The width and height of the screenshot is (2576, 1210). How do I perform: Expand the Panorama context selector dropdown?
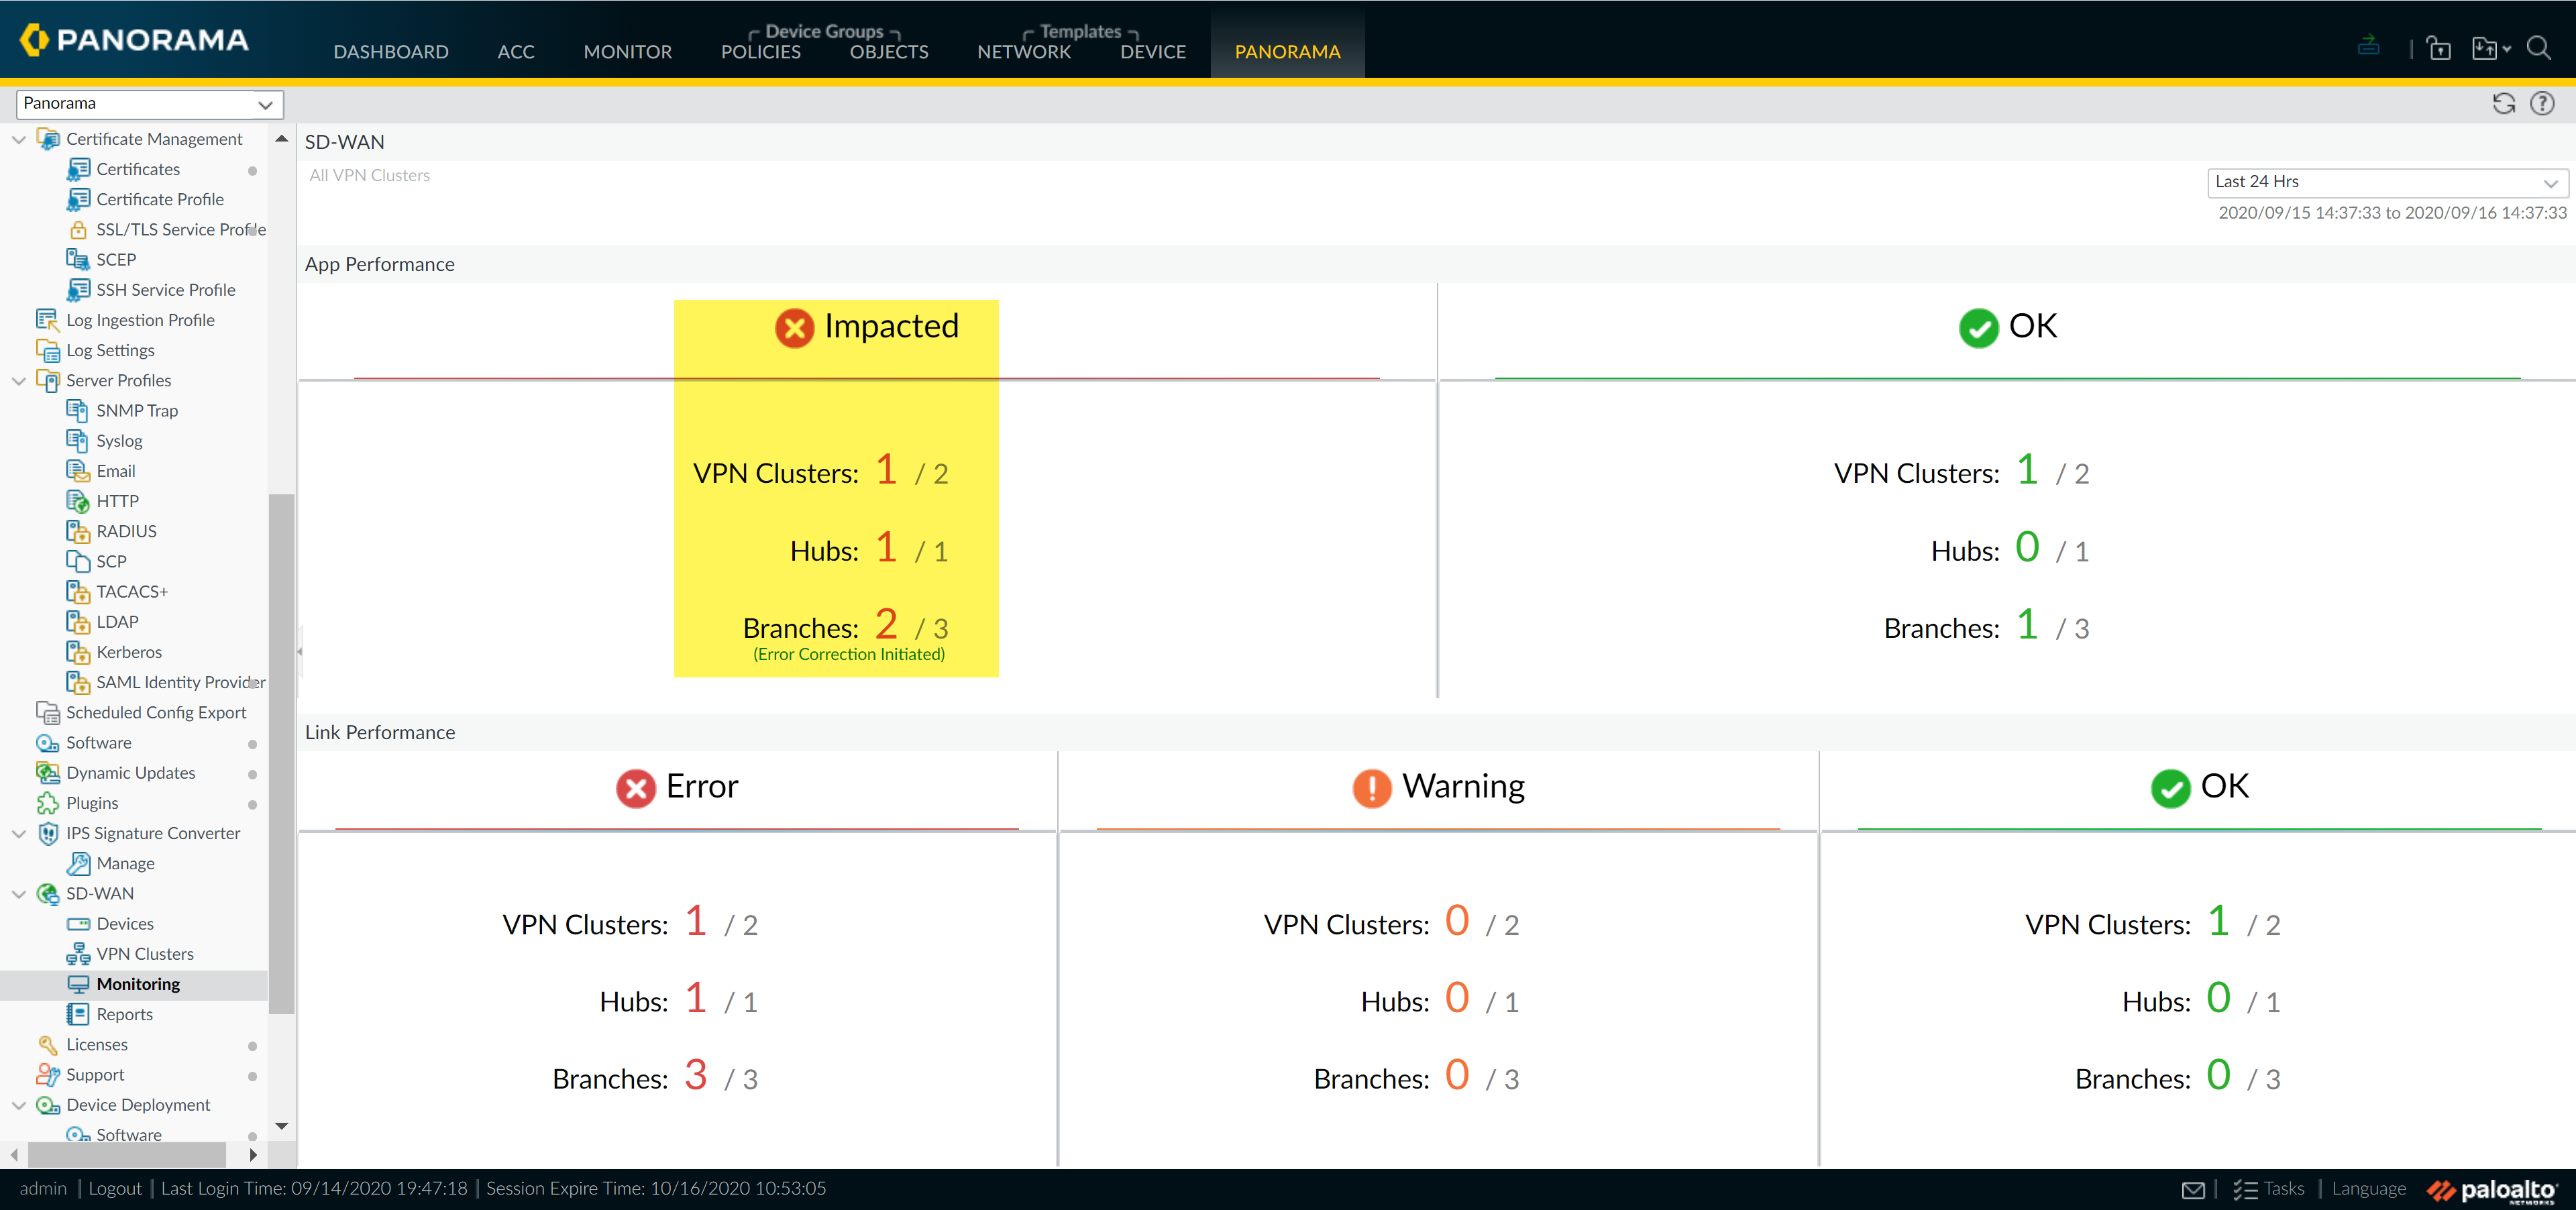pos(265,104)
